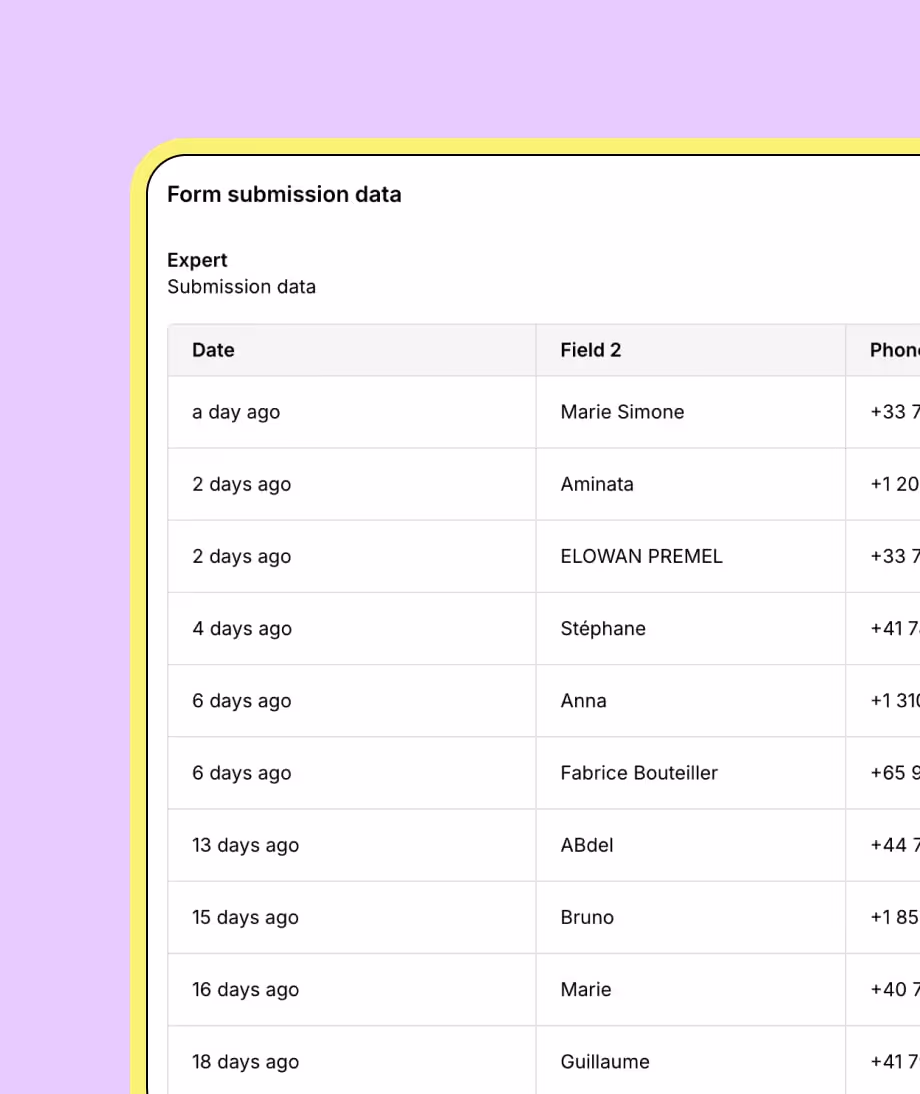Click the Stéphane name cell
Screen dimensions: 920x1094
click(691, 629)
